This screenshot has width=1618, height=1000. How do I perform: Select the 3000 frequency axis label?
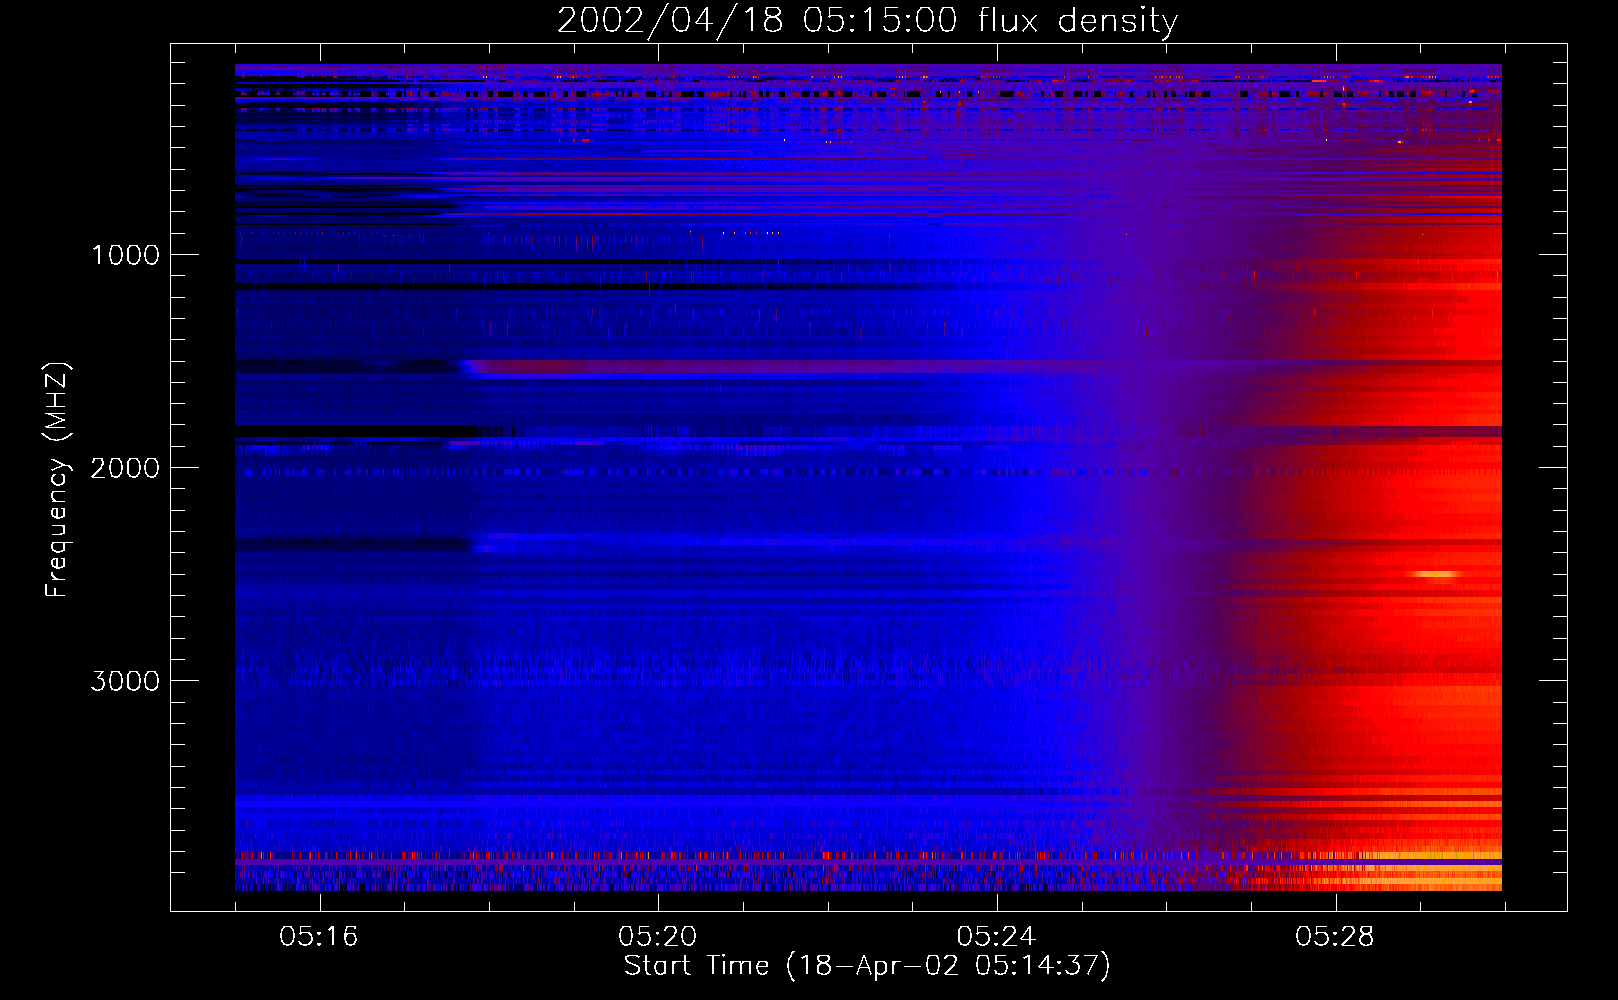(x=125, y=681)
